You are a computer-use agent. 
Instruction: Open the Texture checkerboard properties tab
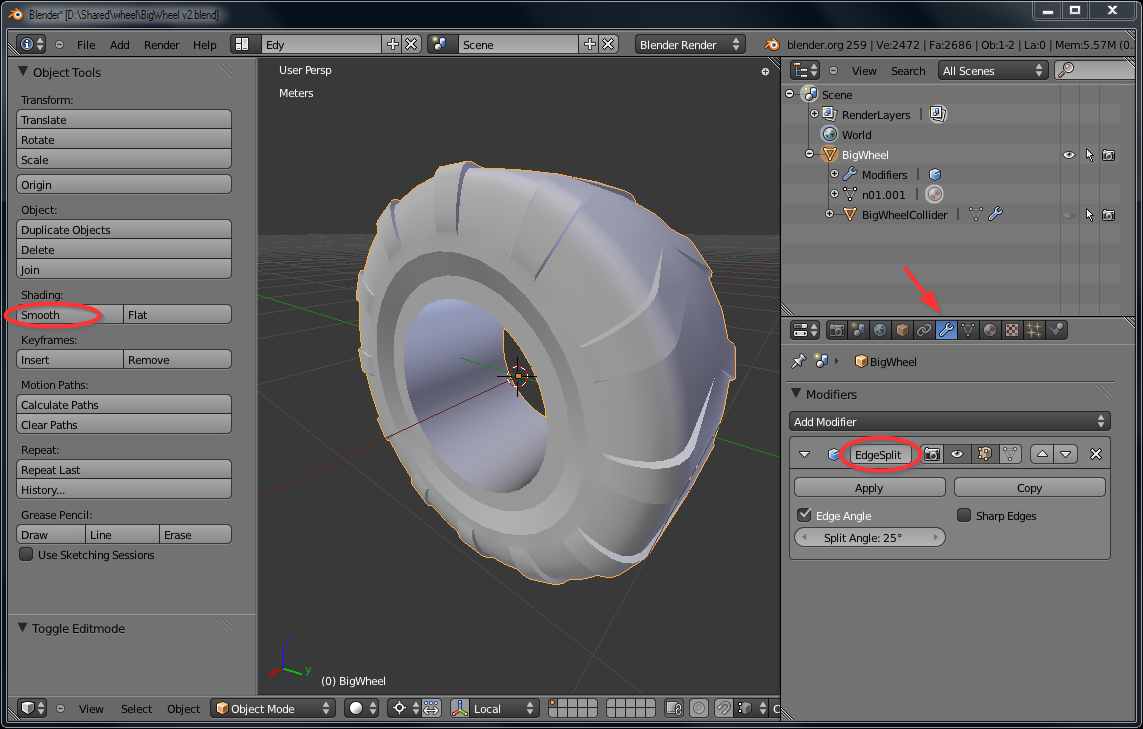[1012, 330]
